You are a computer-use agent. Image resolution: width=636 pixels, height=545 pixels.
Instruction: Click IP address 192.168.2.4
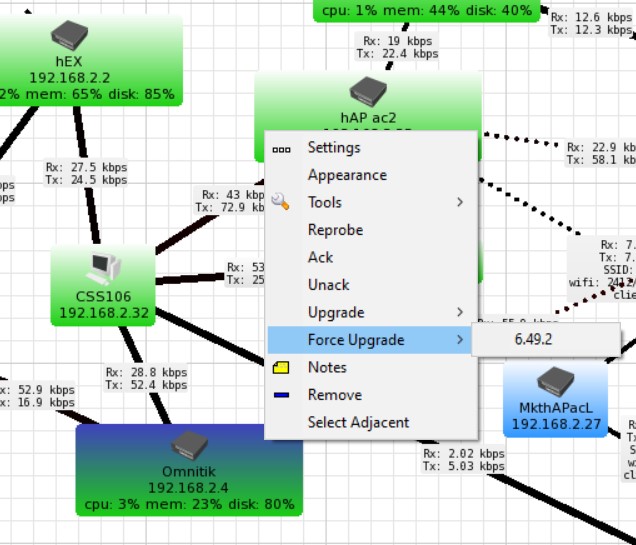point(188,488)
